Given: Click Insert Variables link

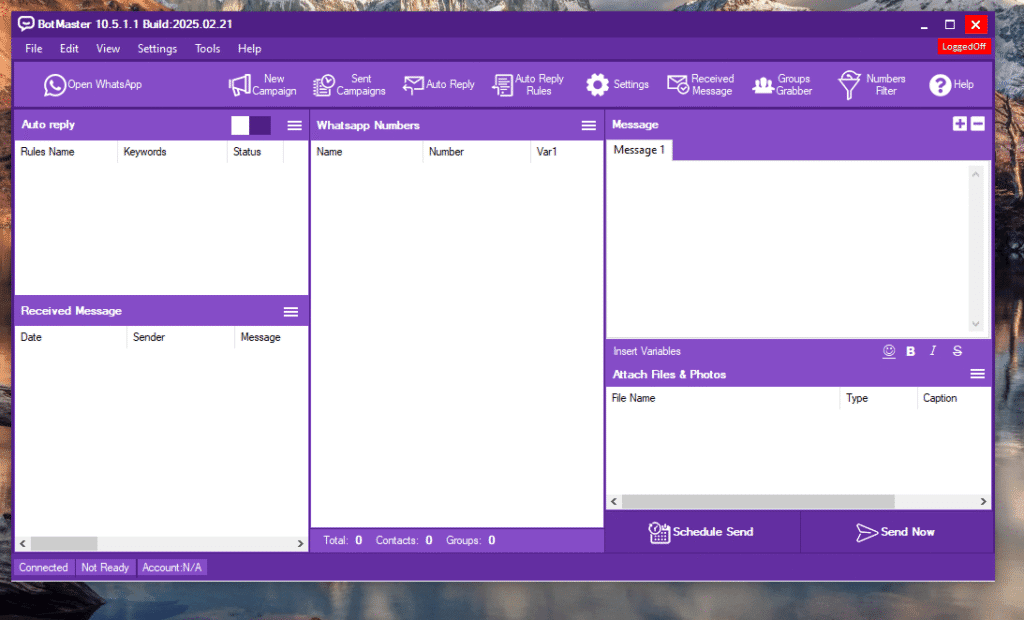Looking at the screenshot, I should coord(647,351).
